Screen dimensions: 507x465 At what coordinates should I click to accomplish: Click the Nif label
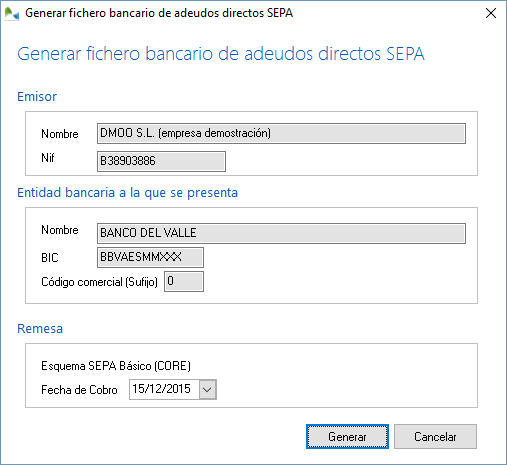pos(48,158)
